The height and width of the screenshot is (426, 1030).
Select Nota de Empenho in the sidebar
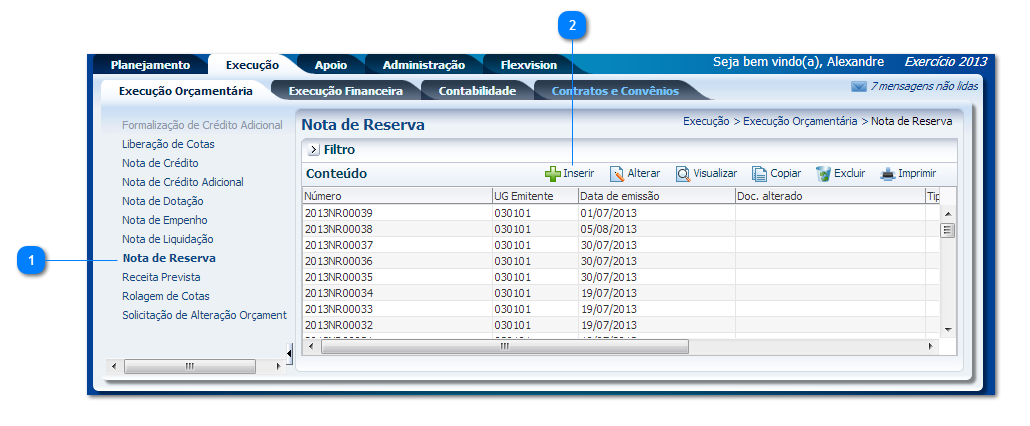click(x=164, y=220)
